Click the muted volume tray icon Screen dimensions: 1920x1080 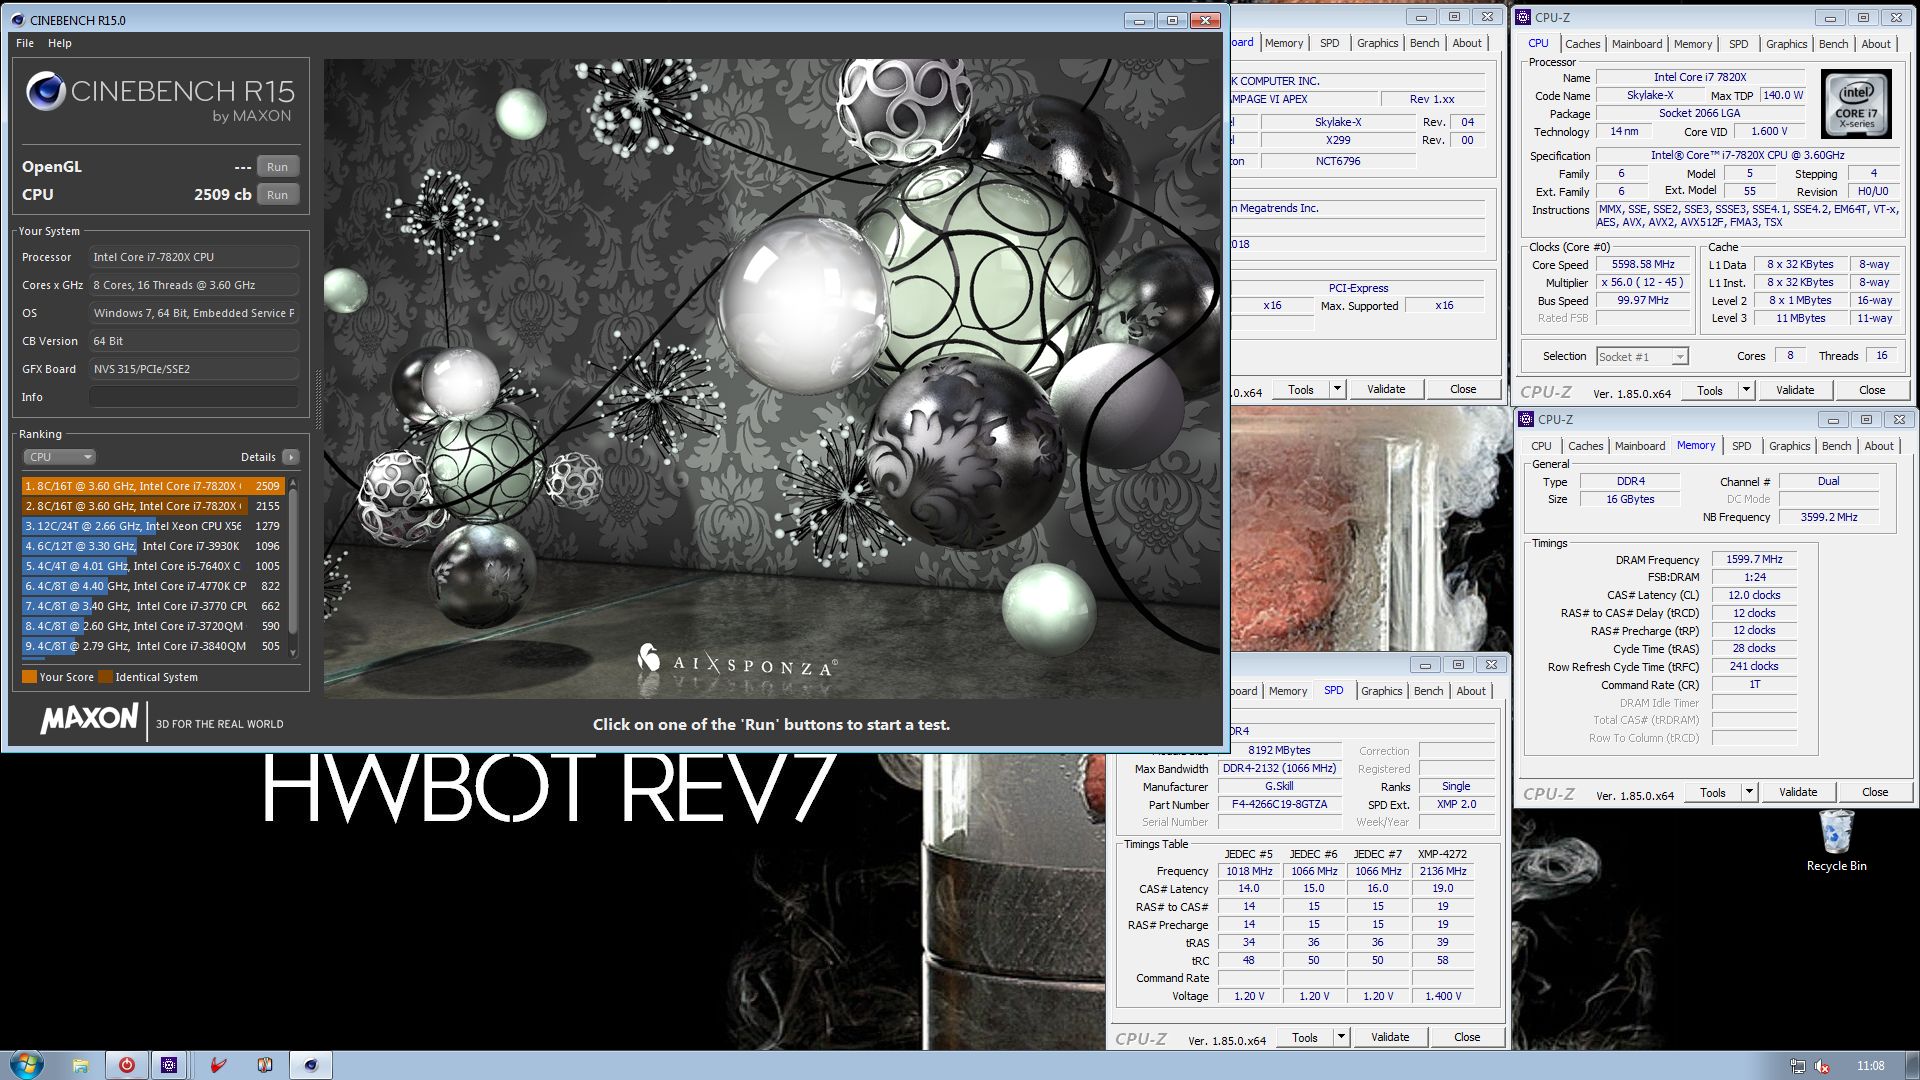click(x=1822, y=1067)
